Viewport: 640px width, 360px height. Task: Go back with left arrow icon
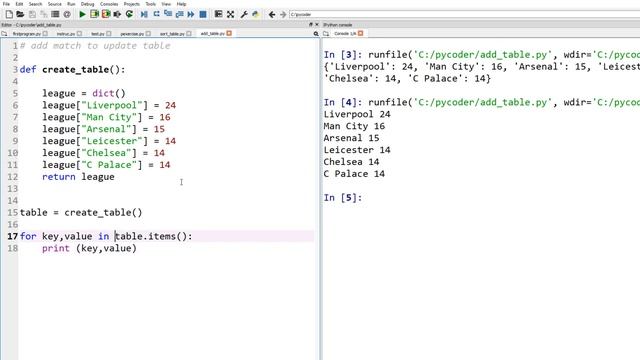tap(272, 14)
